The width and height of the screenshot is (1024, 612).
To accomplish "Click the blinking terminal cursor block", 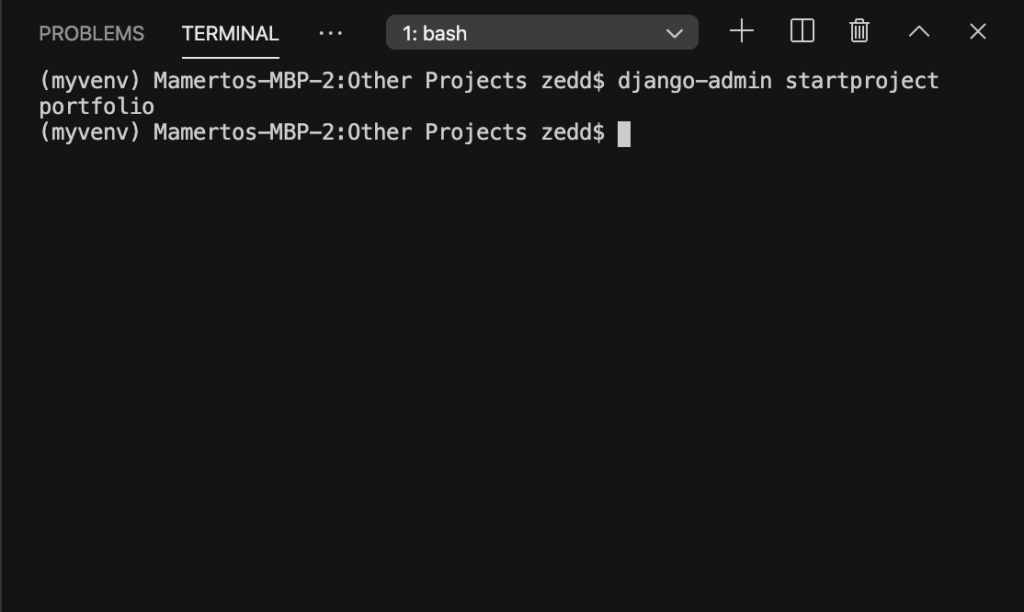I will point(624,134).
